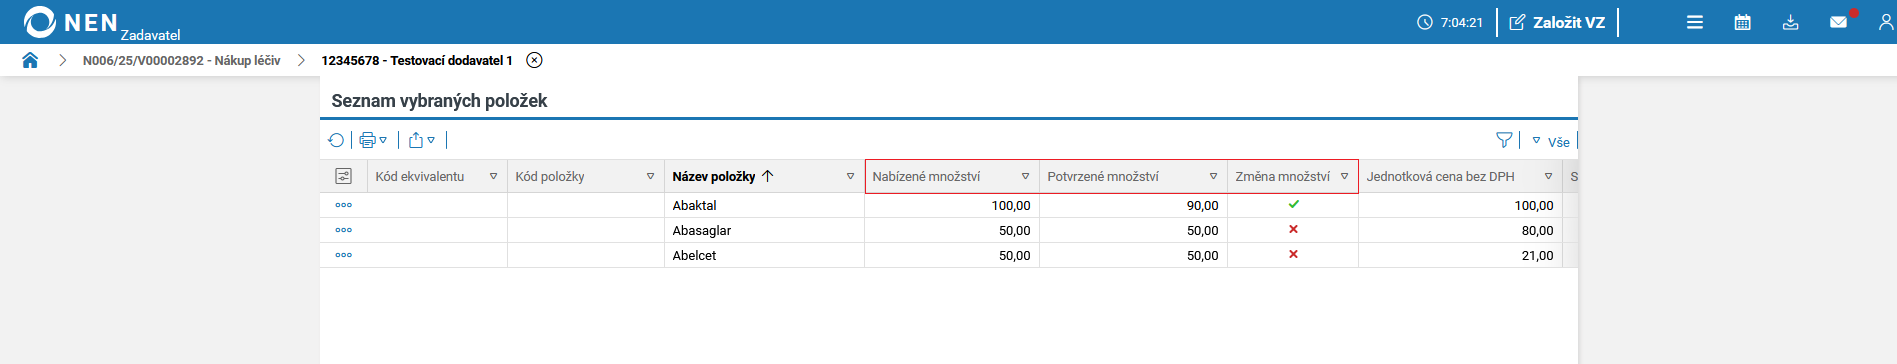
Task: Open Změna množství column filter arrow
Action: [x=1344, y=176]
